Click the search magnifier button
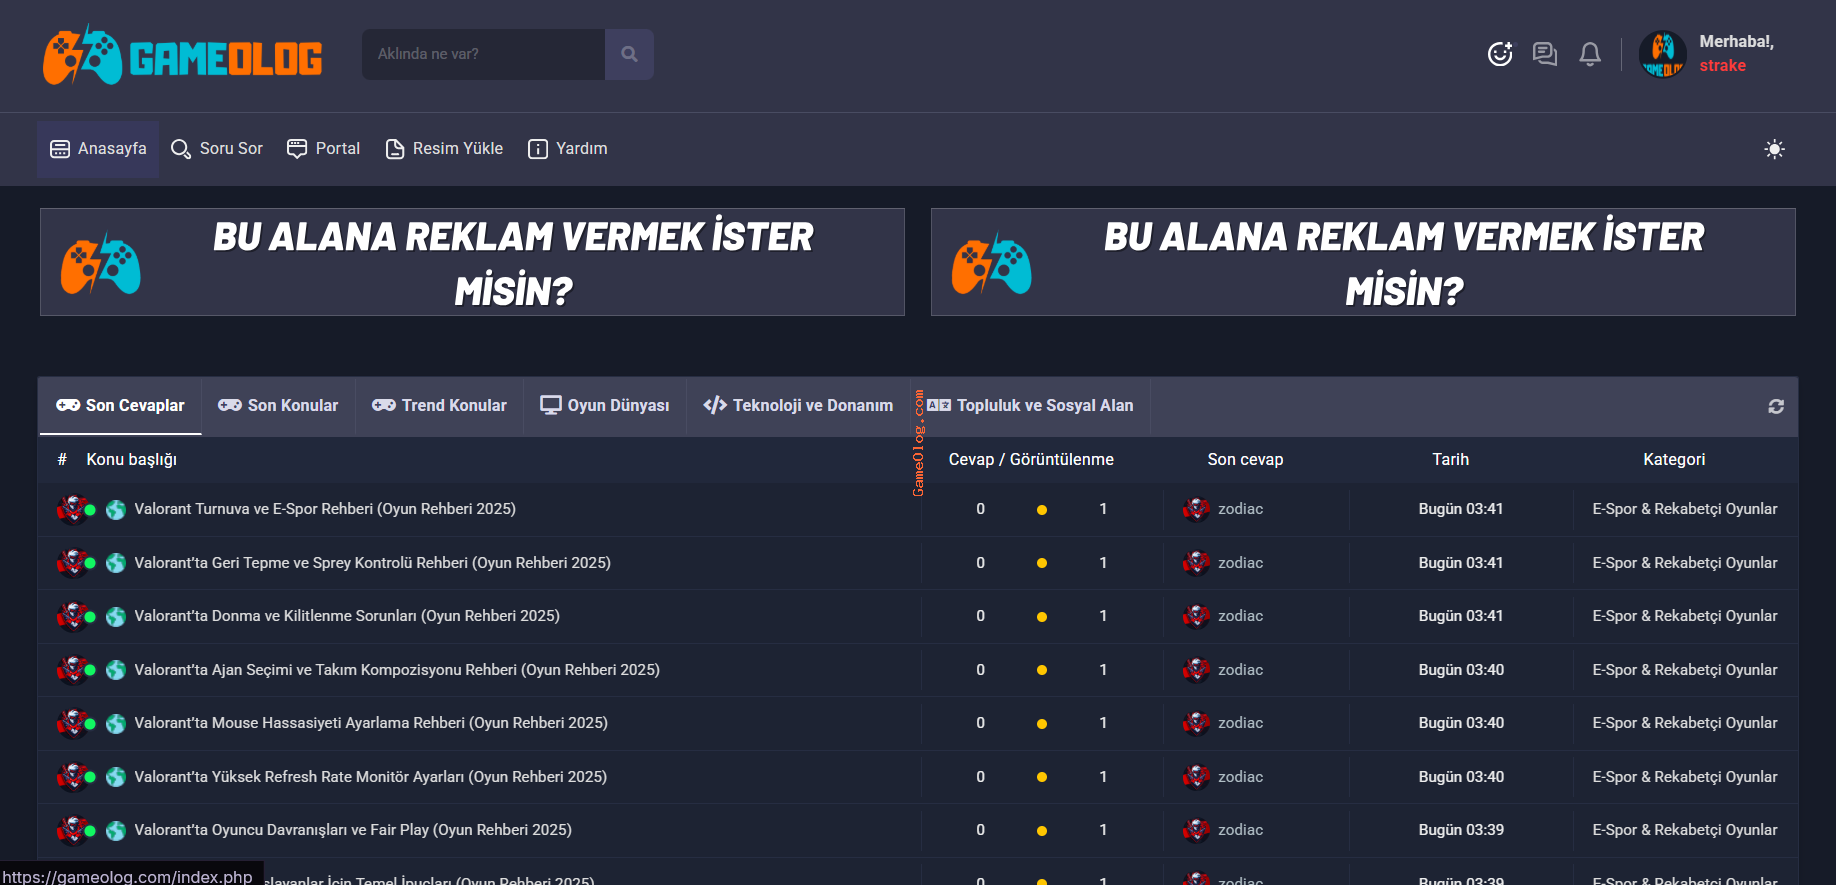Image resolution: width=1836 pixels, height=885 pixels. pyautogui.click(x=629, y=54)
